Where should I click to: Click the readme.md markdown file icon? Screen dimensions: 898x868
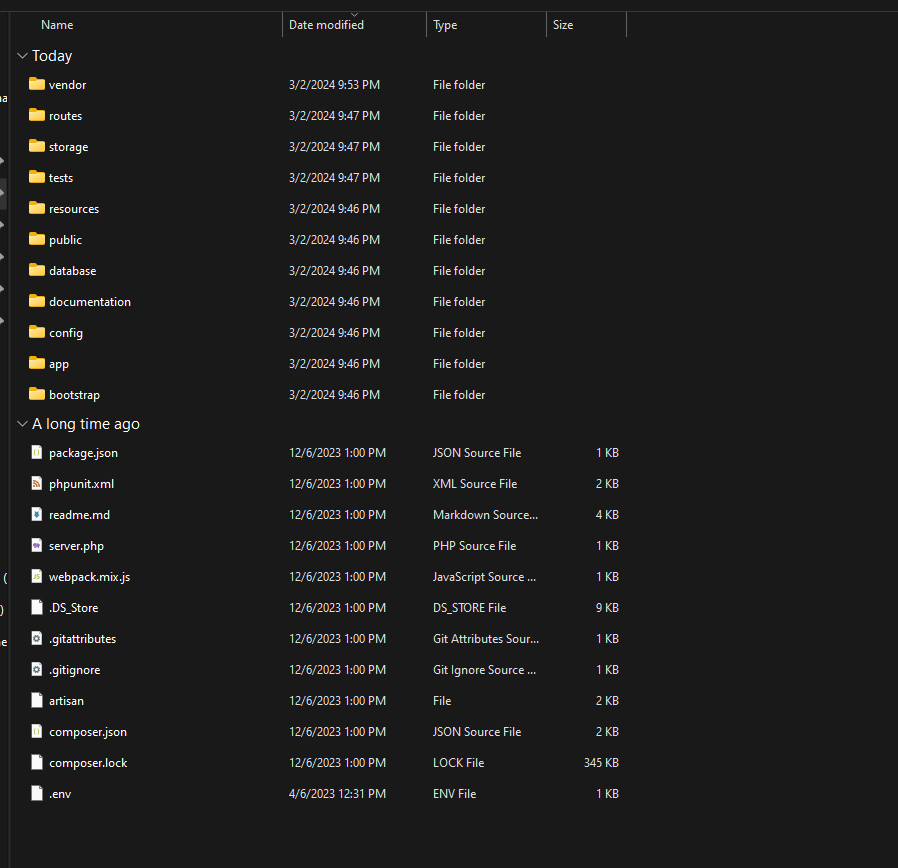(x=37, y=514)
